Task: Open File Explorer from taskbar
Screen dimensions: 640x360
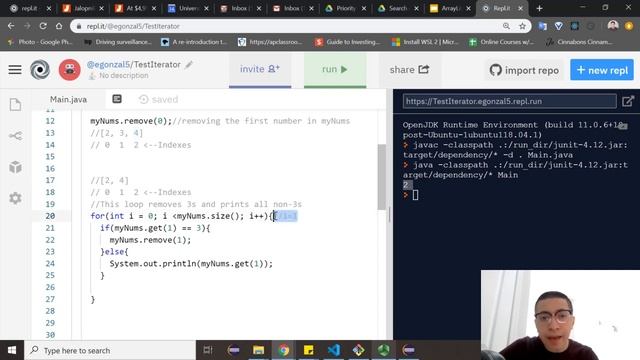Action: pos(258,350)
